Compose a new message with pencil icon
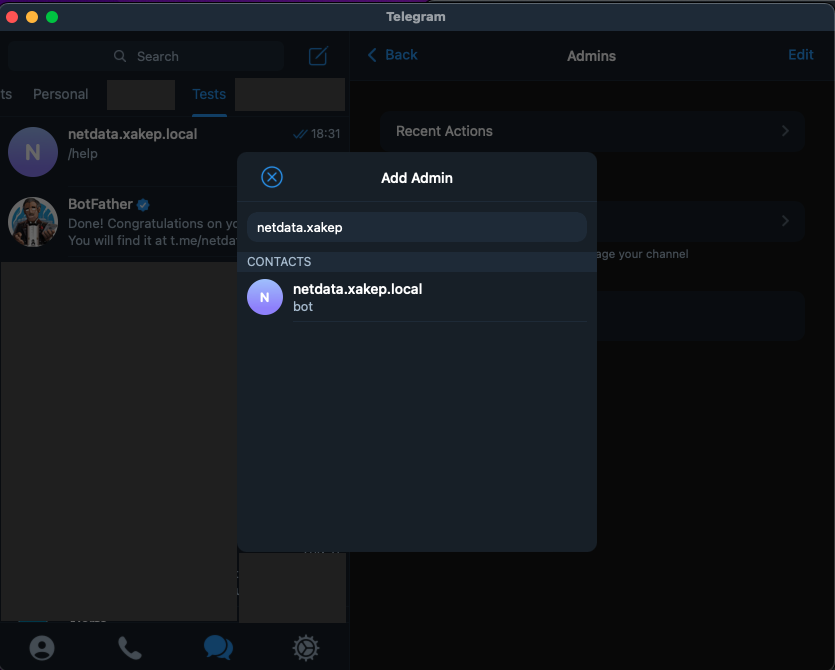Screen dimensions: 835x670 tap(318, 56)
